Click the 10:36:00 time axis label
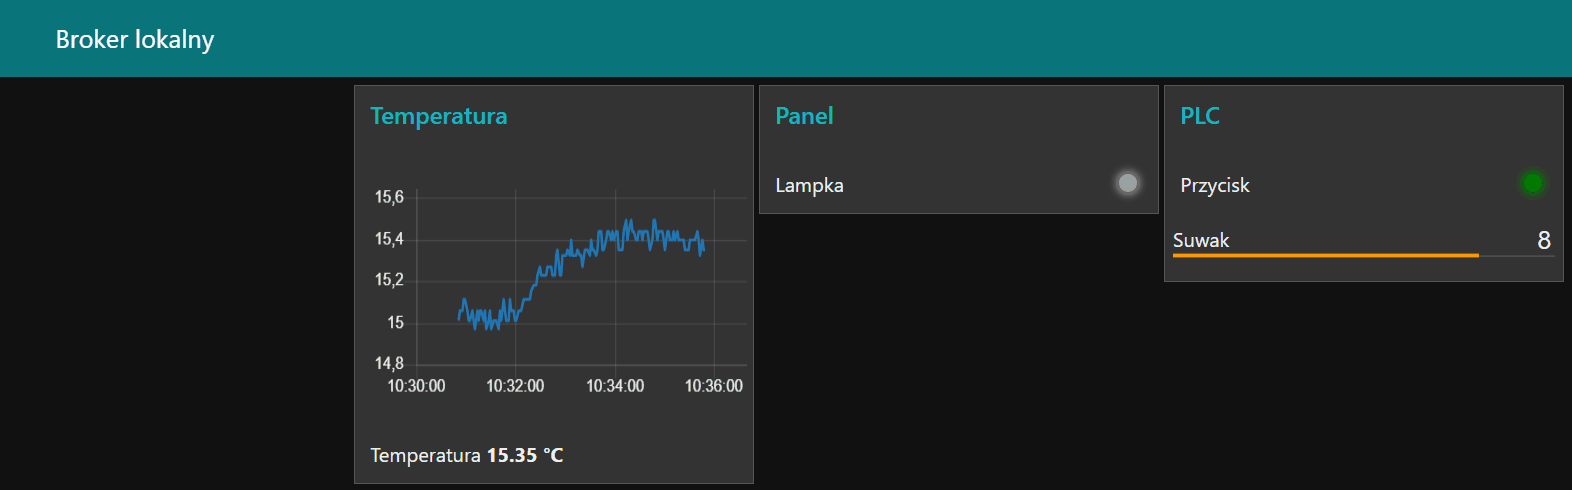 click(714, 386)
